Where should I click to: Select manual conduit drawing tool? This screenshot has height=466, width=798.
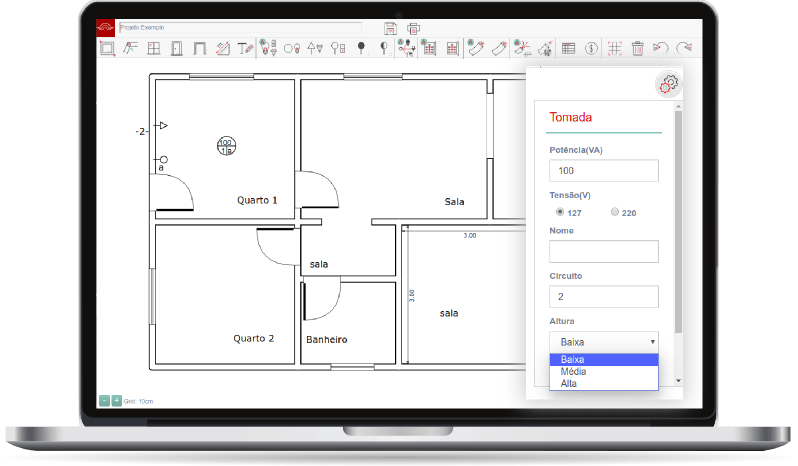pyautogui.click(x=499, y=48)
